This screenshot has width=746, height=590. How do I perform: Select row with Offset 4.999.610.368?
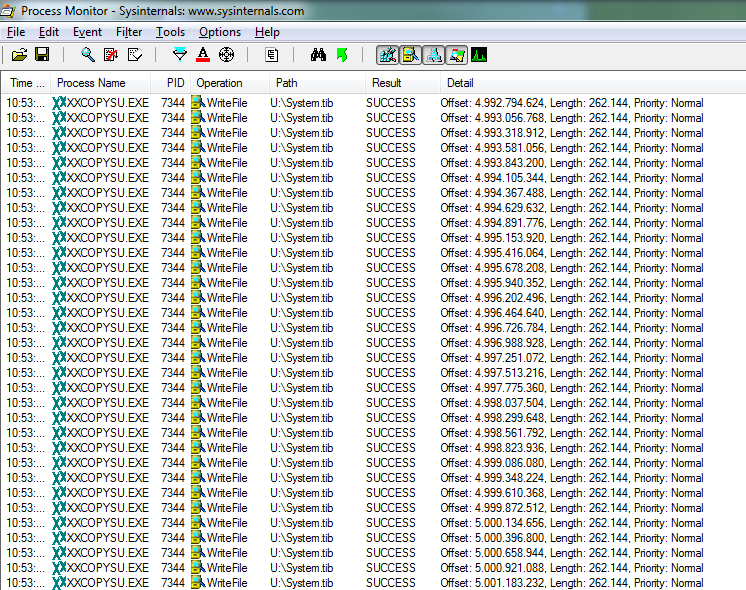click(373, 492)
